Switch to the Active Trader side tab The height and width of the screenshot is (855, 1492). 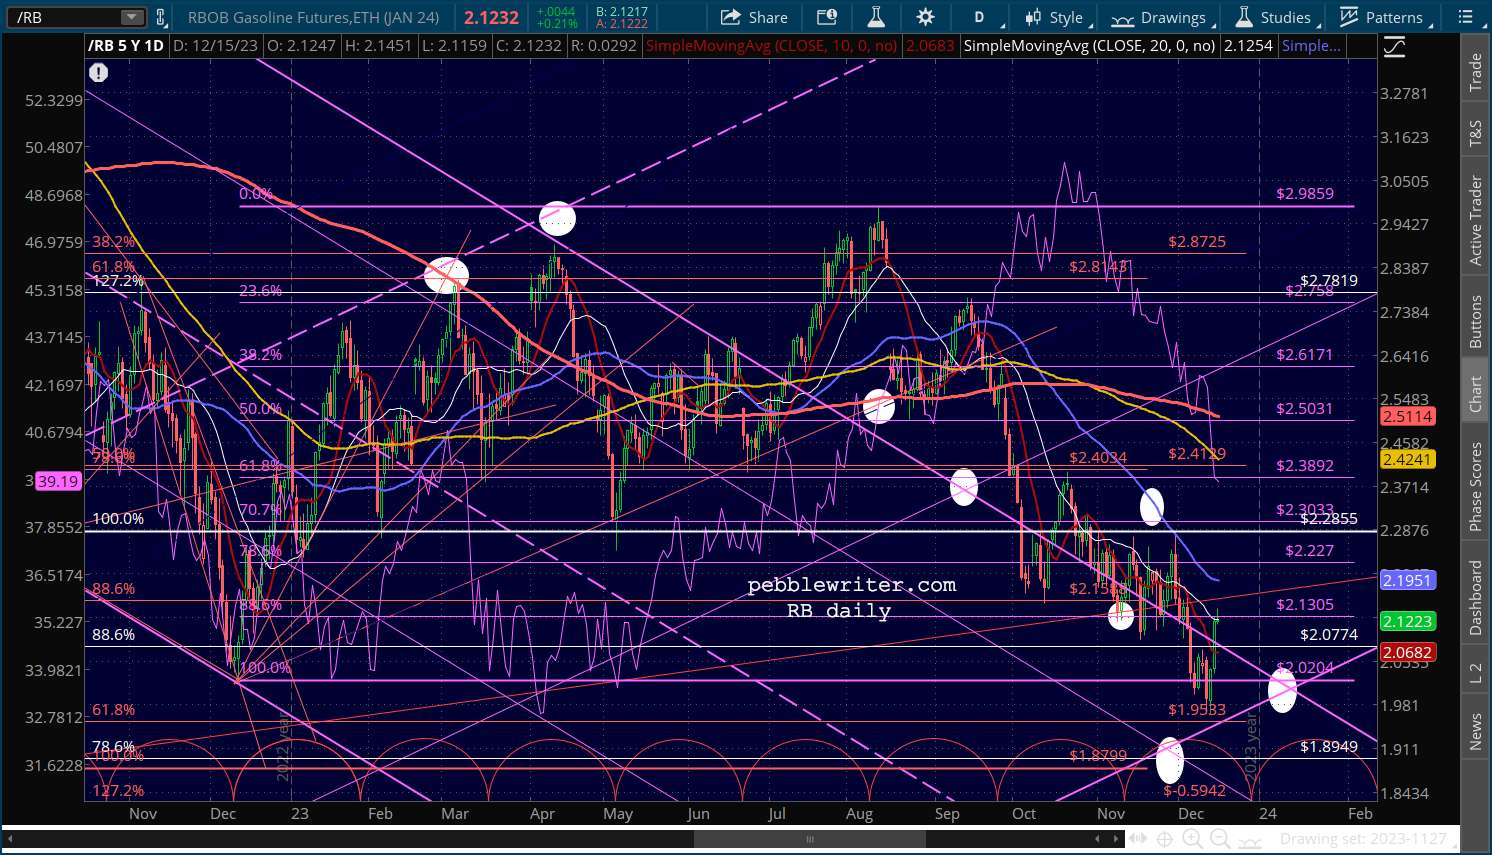tap(1475, 220)
